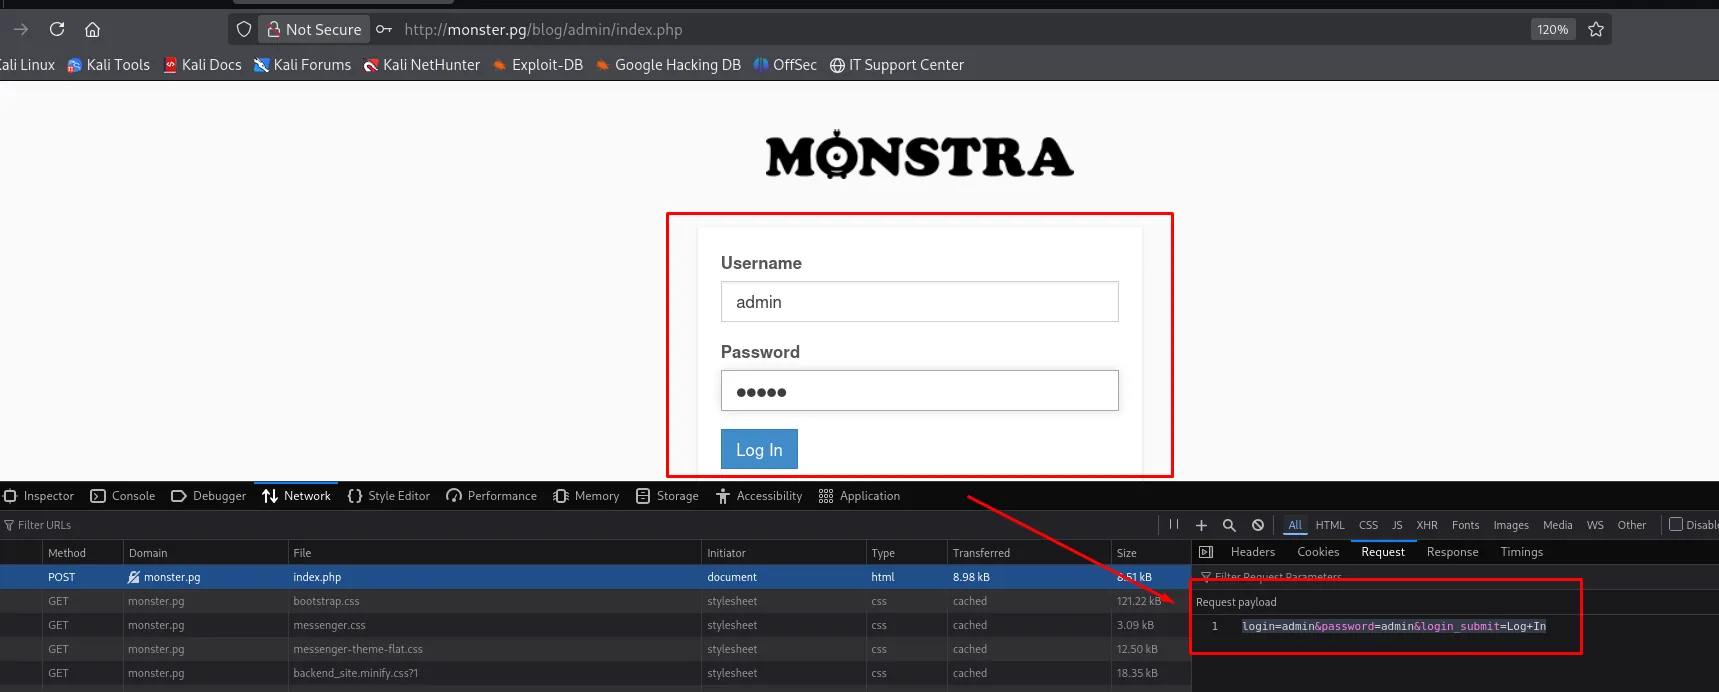Screen dimensions: 1719x692
Task: Select the Network devtools tab
Action: point(296,496)
